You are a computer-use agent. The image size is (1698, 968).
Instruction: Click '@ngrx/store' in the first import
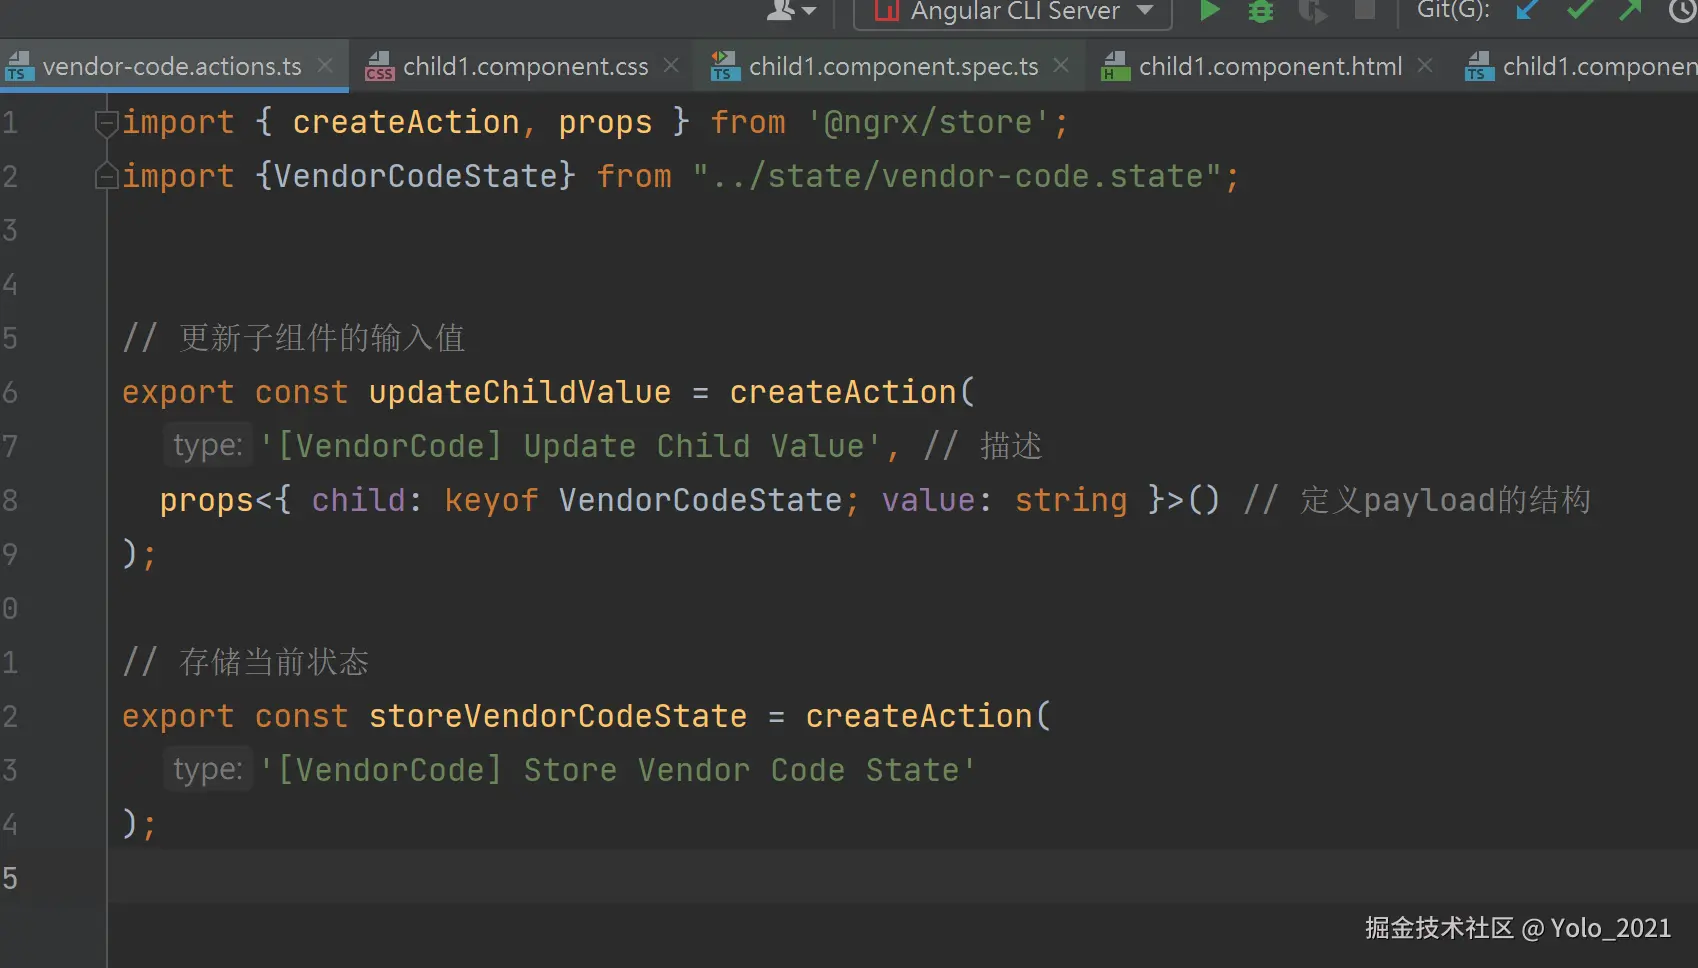coord(929,123)
